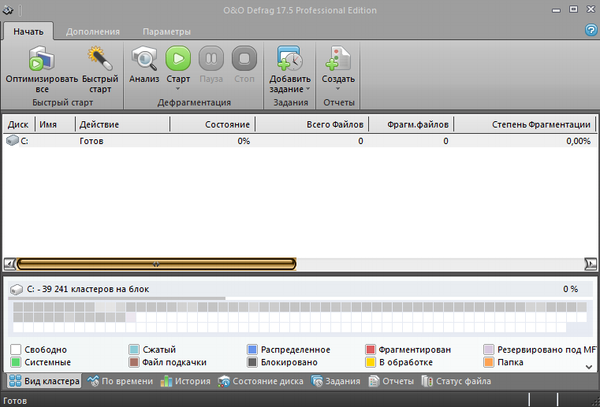
Task: Select drive C: row in list
Action: pyautogui.click(x=20, y=142)
